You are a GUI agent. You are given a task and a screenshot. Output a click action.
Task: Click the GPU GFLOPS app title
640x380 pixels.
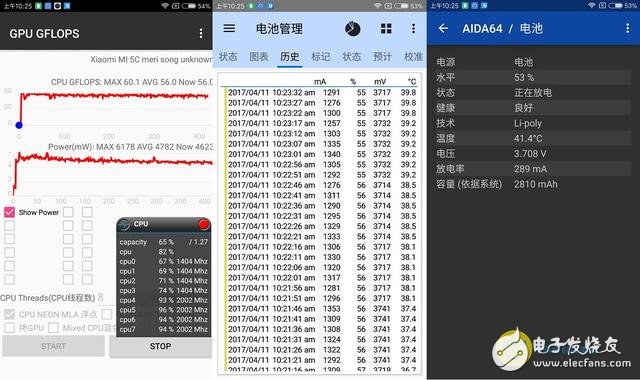(44, 34)
